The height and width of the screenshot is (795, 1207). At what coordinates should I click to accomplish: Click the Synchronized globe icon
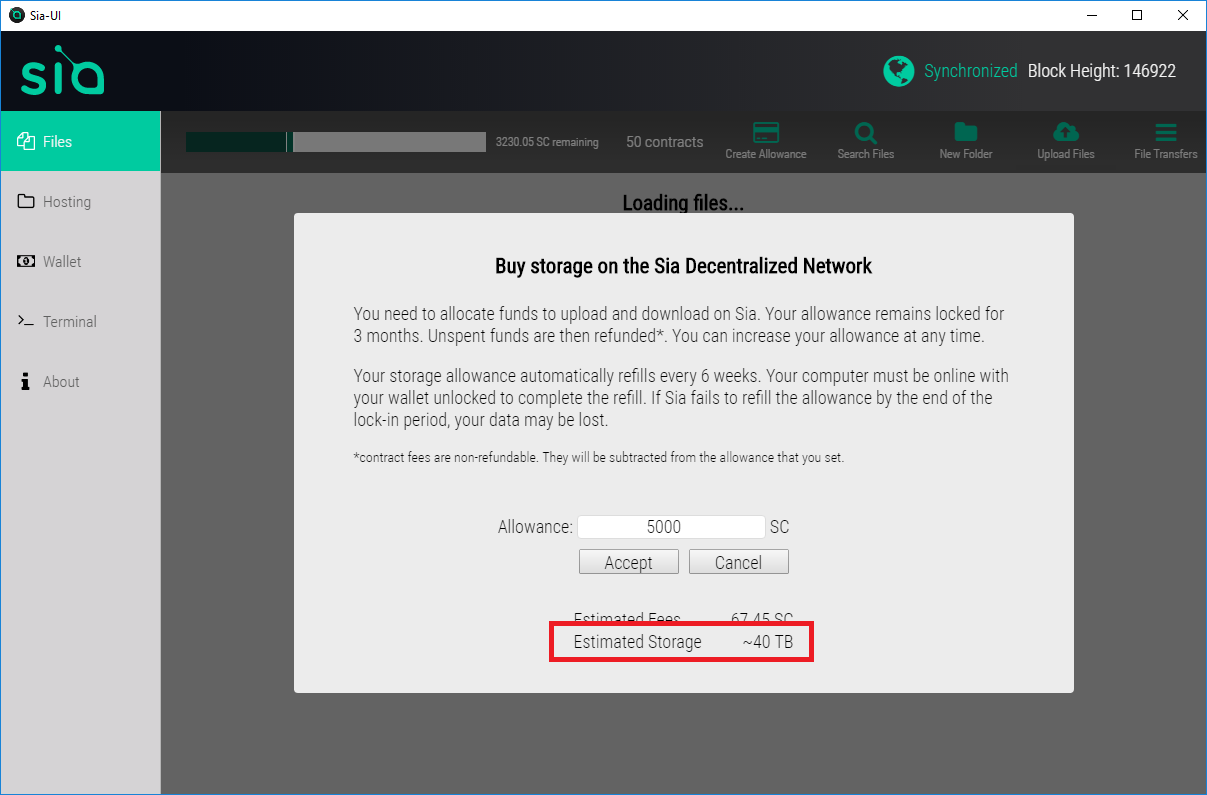[898, 71]
